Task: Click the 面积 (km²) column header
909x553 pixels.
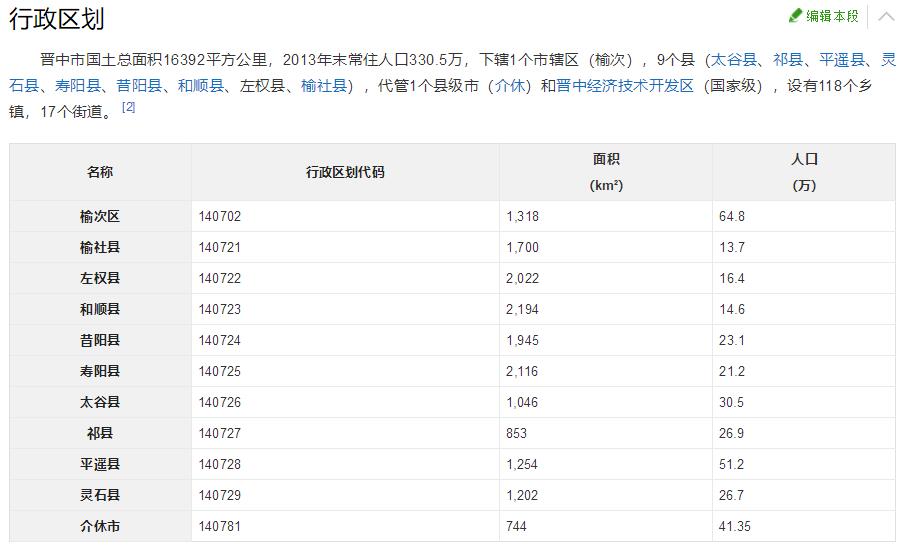Action: [x=606, y=172]
